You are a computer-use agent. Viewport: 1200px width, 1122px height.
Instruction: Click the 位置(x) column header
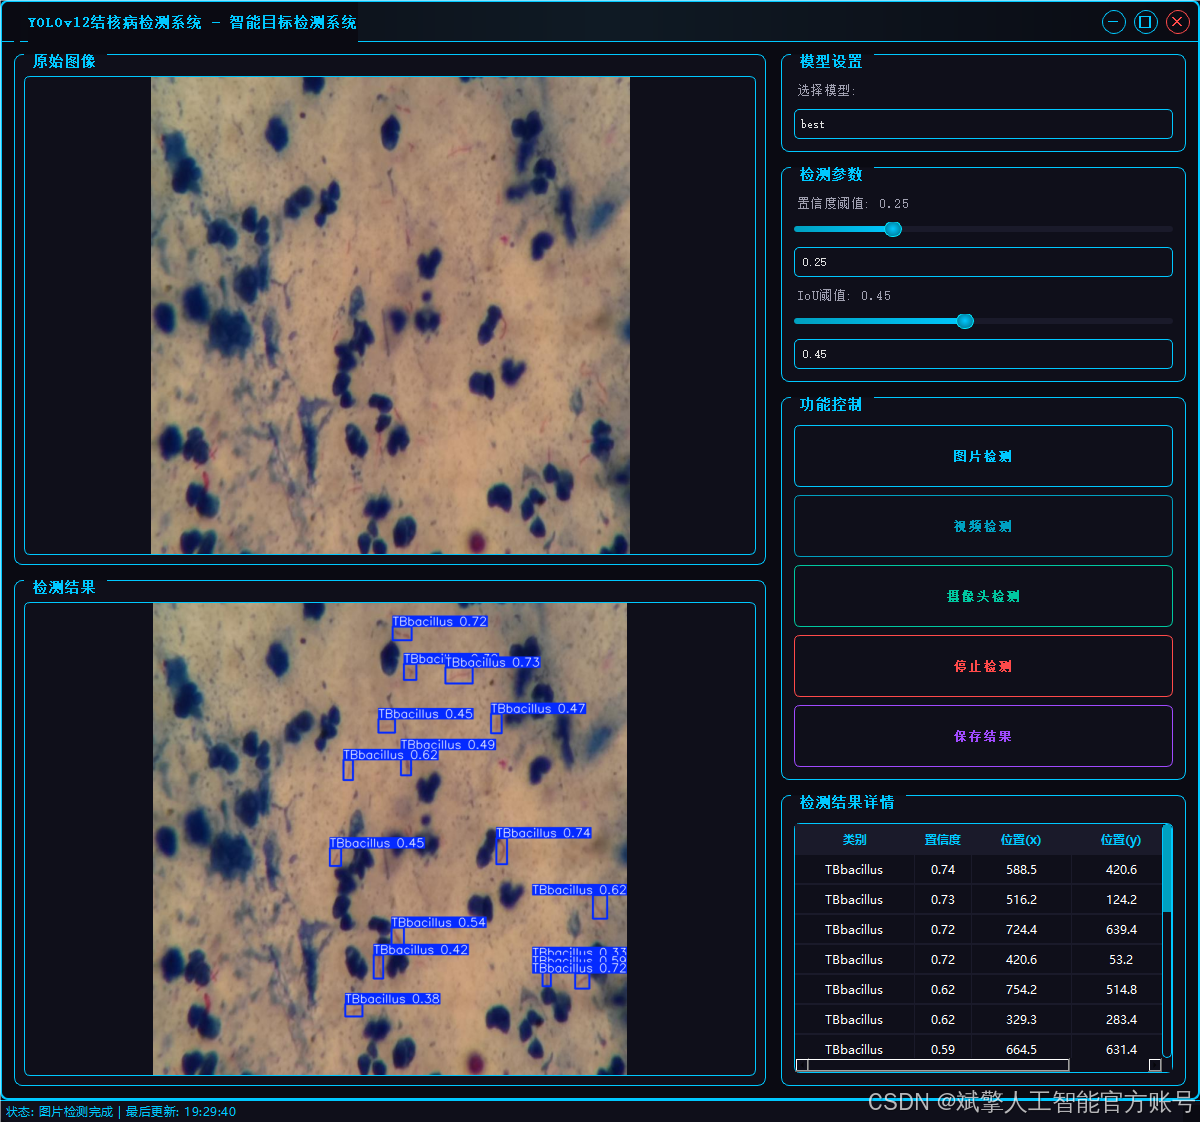pos(1021,840)
